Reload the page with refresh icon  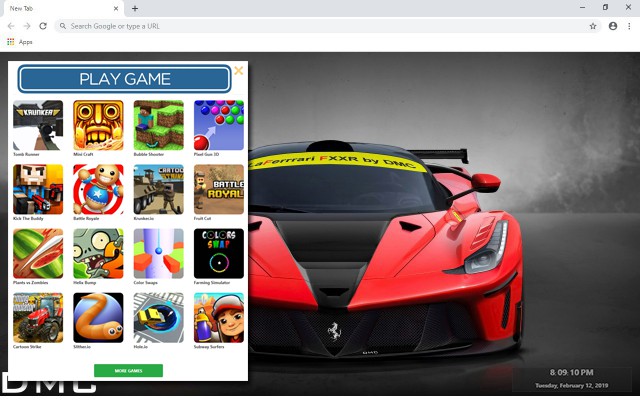(x=43, y=26)
